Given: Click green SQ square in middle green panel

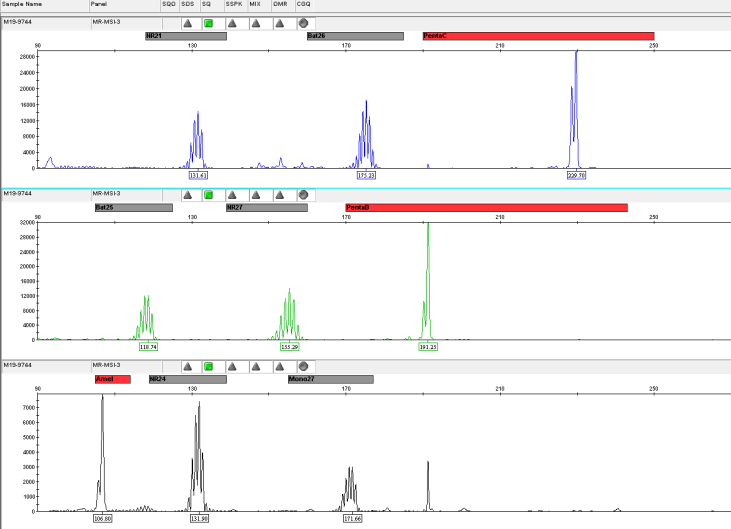Looking at the screenshot, I should (208, 194).
